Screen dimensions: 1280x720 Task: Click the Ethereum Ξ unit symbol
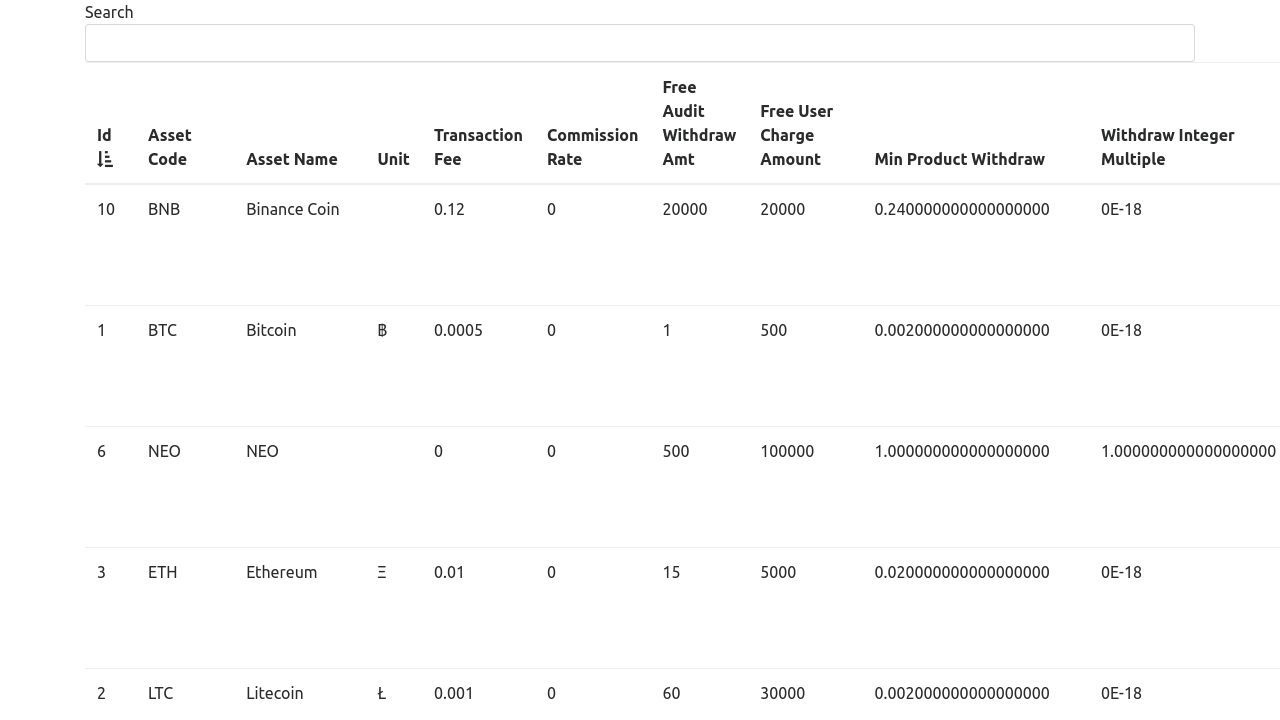pyautogui.click(x=382, y=572)
